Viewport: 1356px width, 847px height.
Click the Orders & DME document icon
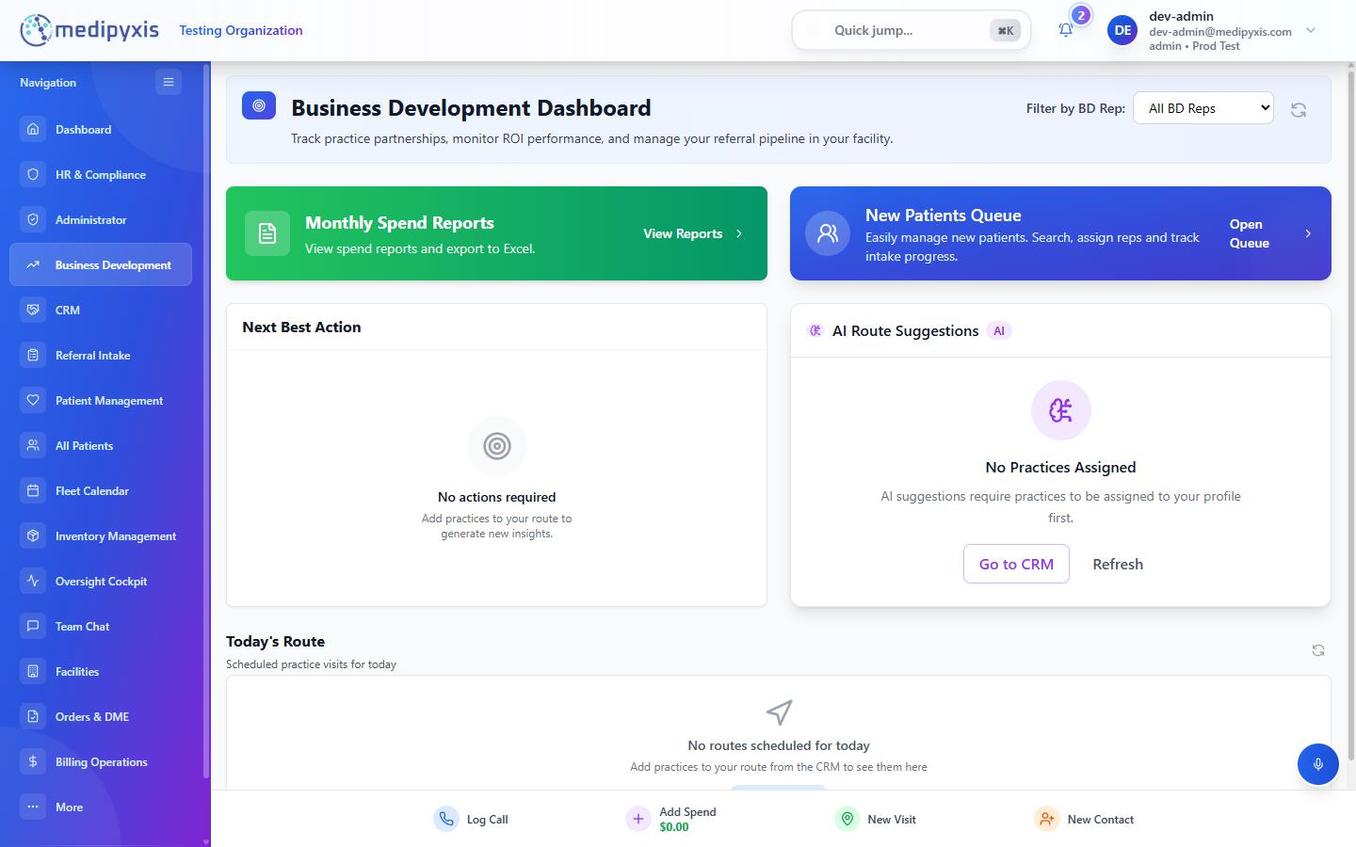pos(33,716)
